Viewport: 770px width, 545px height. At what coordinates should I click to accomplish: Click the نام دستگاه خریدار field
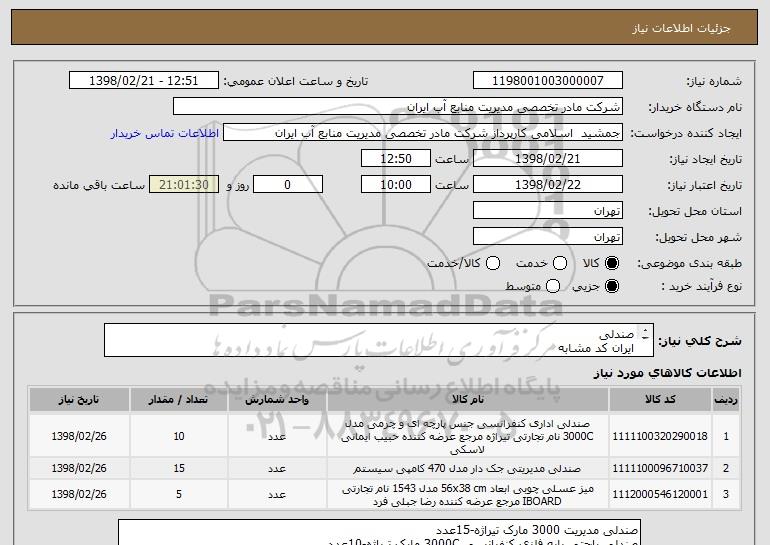pos(398,107)
